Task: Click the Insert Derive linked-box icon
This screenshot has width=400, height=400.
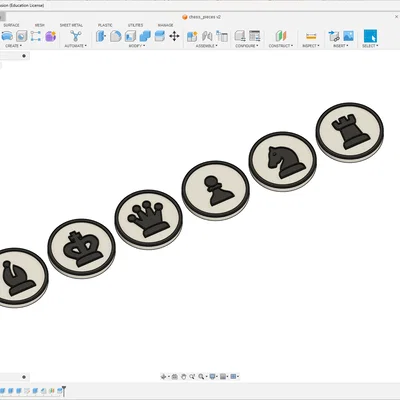Action: coord(334,36)
